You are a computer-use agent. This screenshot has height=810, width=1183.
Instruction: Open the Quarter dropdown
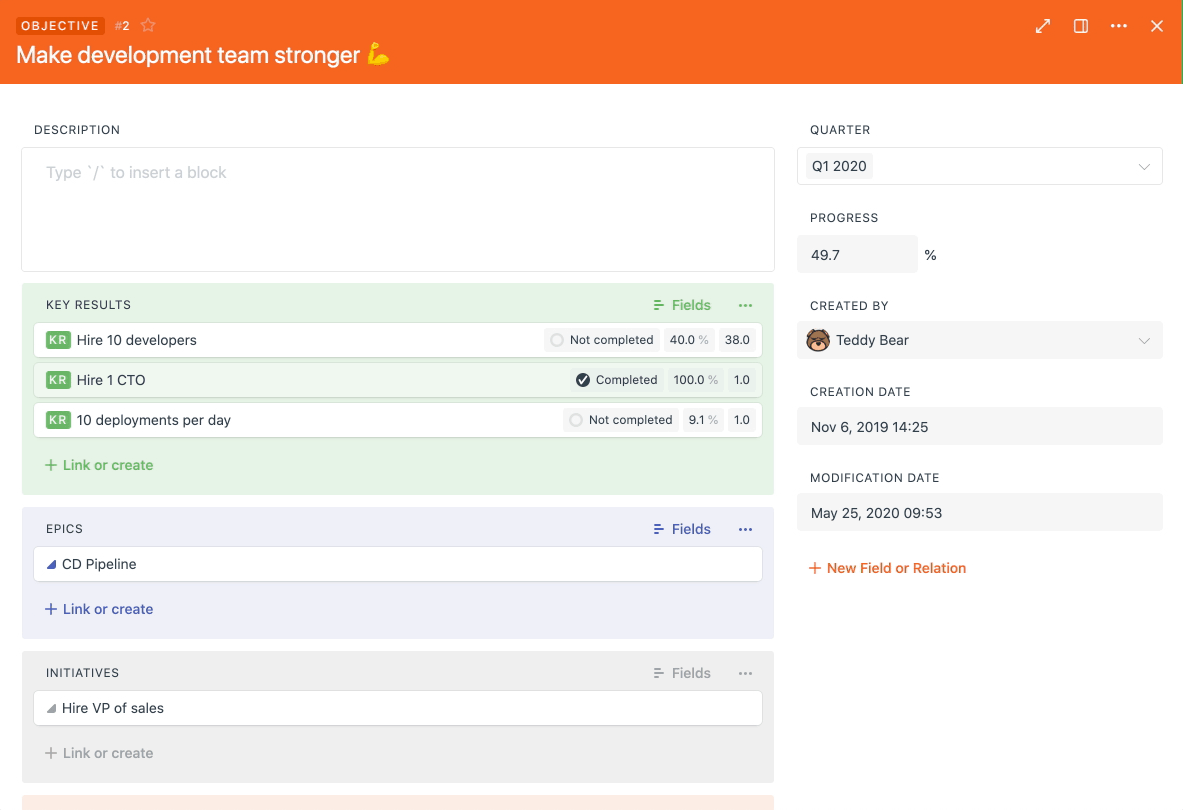pyautogui.click(x=1144, y=167)
